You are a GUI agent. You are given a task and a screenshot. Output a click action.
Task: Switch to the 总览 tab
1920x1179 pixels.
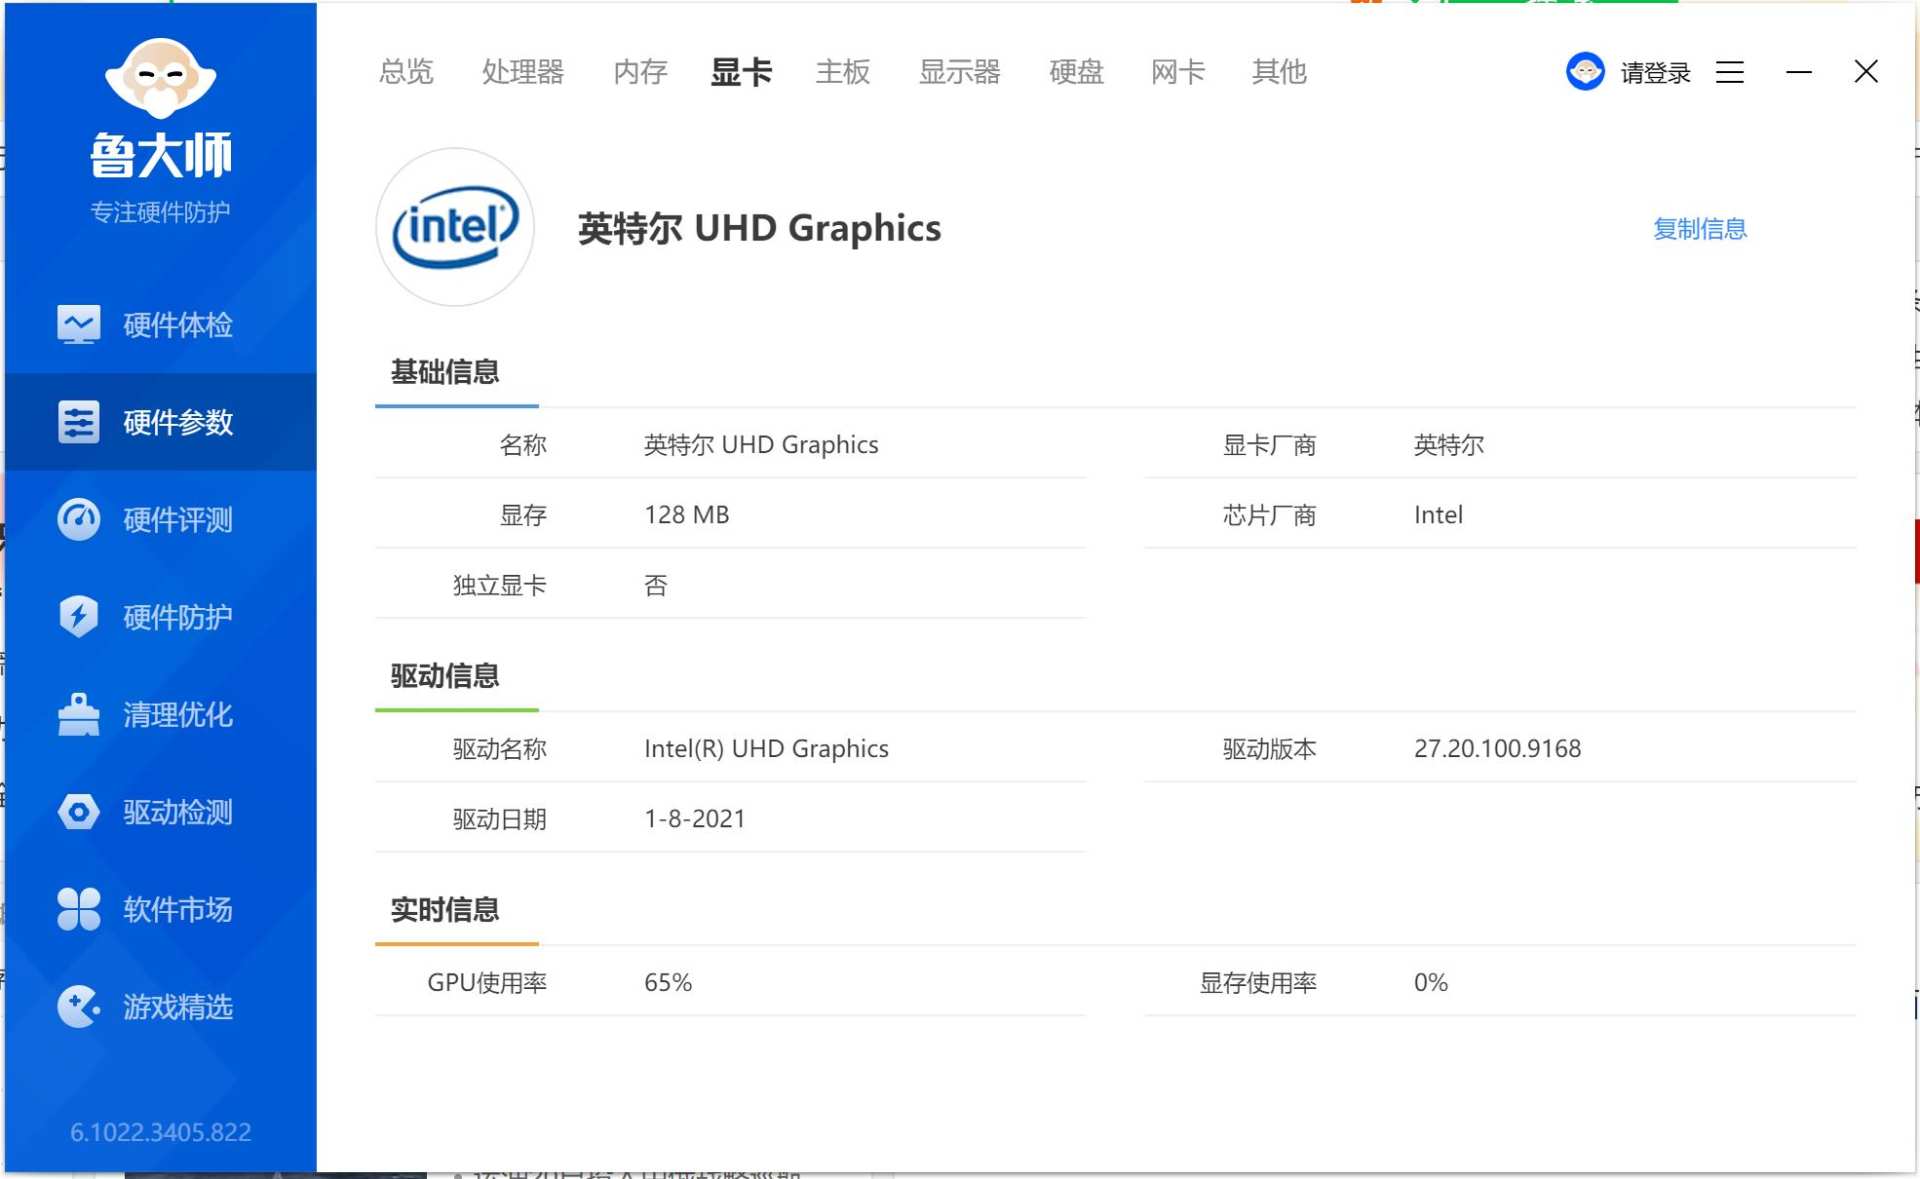tap(406, 72)
